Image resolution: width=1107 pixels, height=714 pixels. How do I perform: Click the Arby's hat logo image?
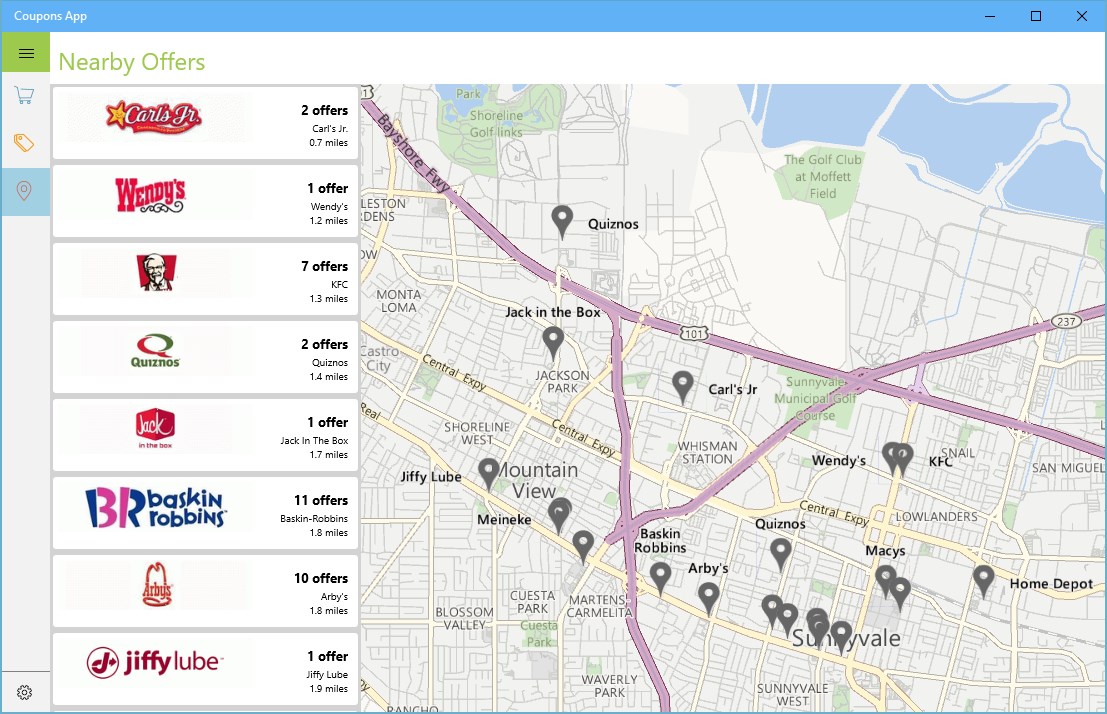pos(157,585)
